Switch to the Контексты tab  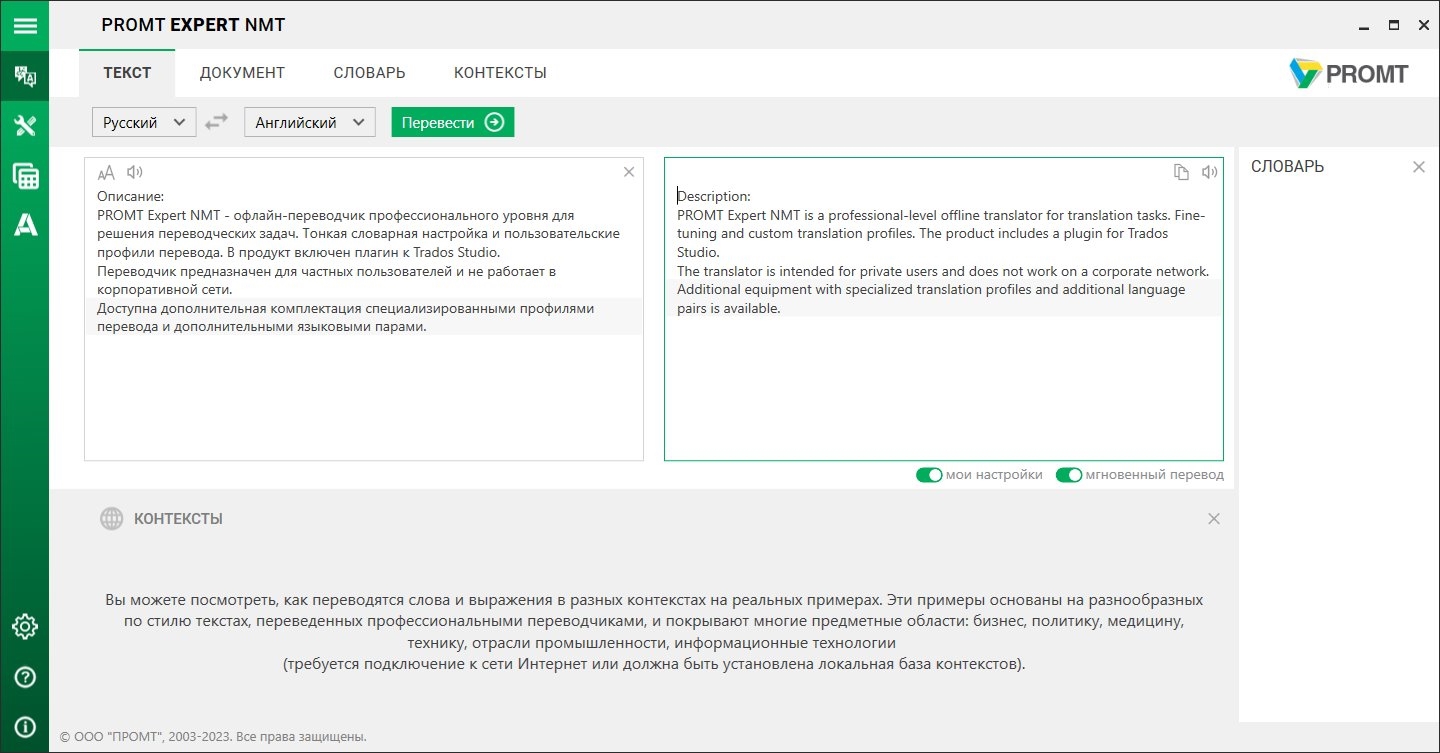tap(500, 73)
